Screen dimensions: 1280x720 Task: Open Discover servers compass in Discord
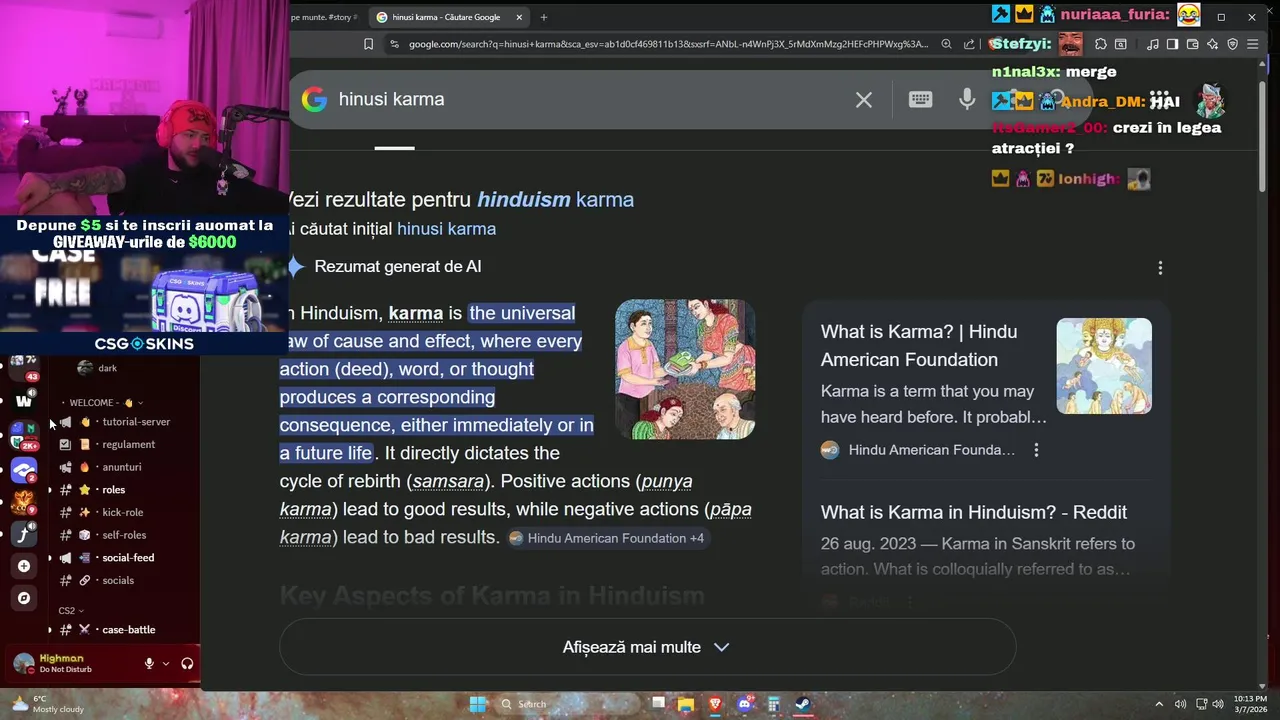[24, 598]
